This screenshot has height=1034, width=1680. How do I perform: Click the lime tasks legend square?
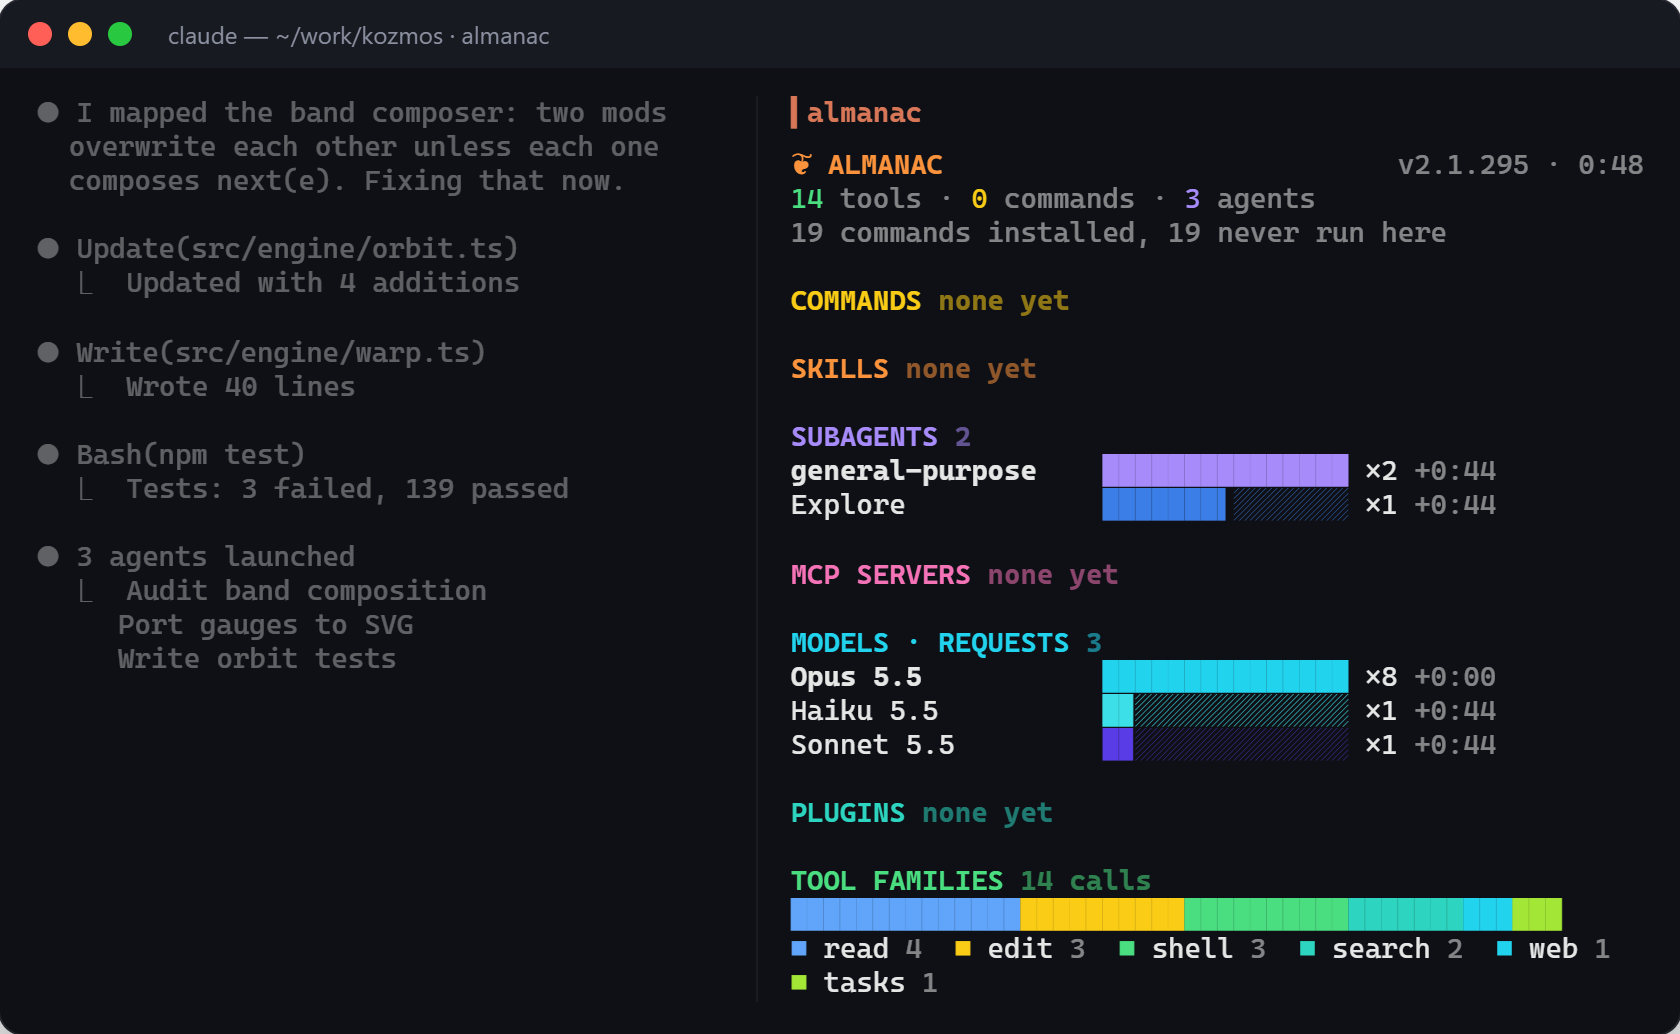click(x=799, y=982)
